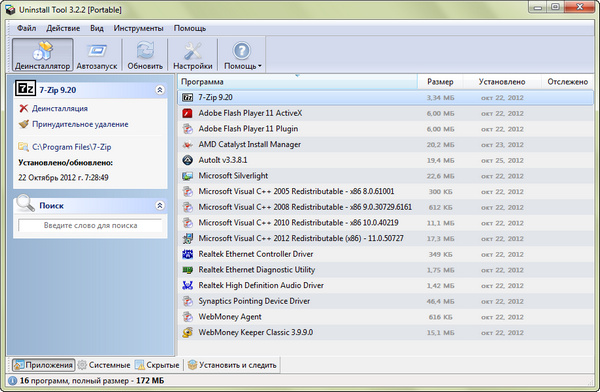The width and height of the screenshot is (600, 392).
Task: Switch to the Системные tab
Action: pyautogui.click(x=104, y=365)
